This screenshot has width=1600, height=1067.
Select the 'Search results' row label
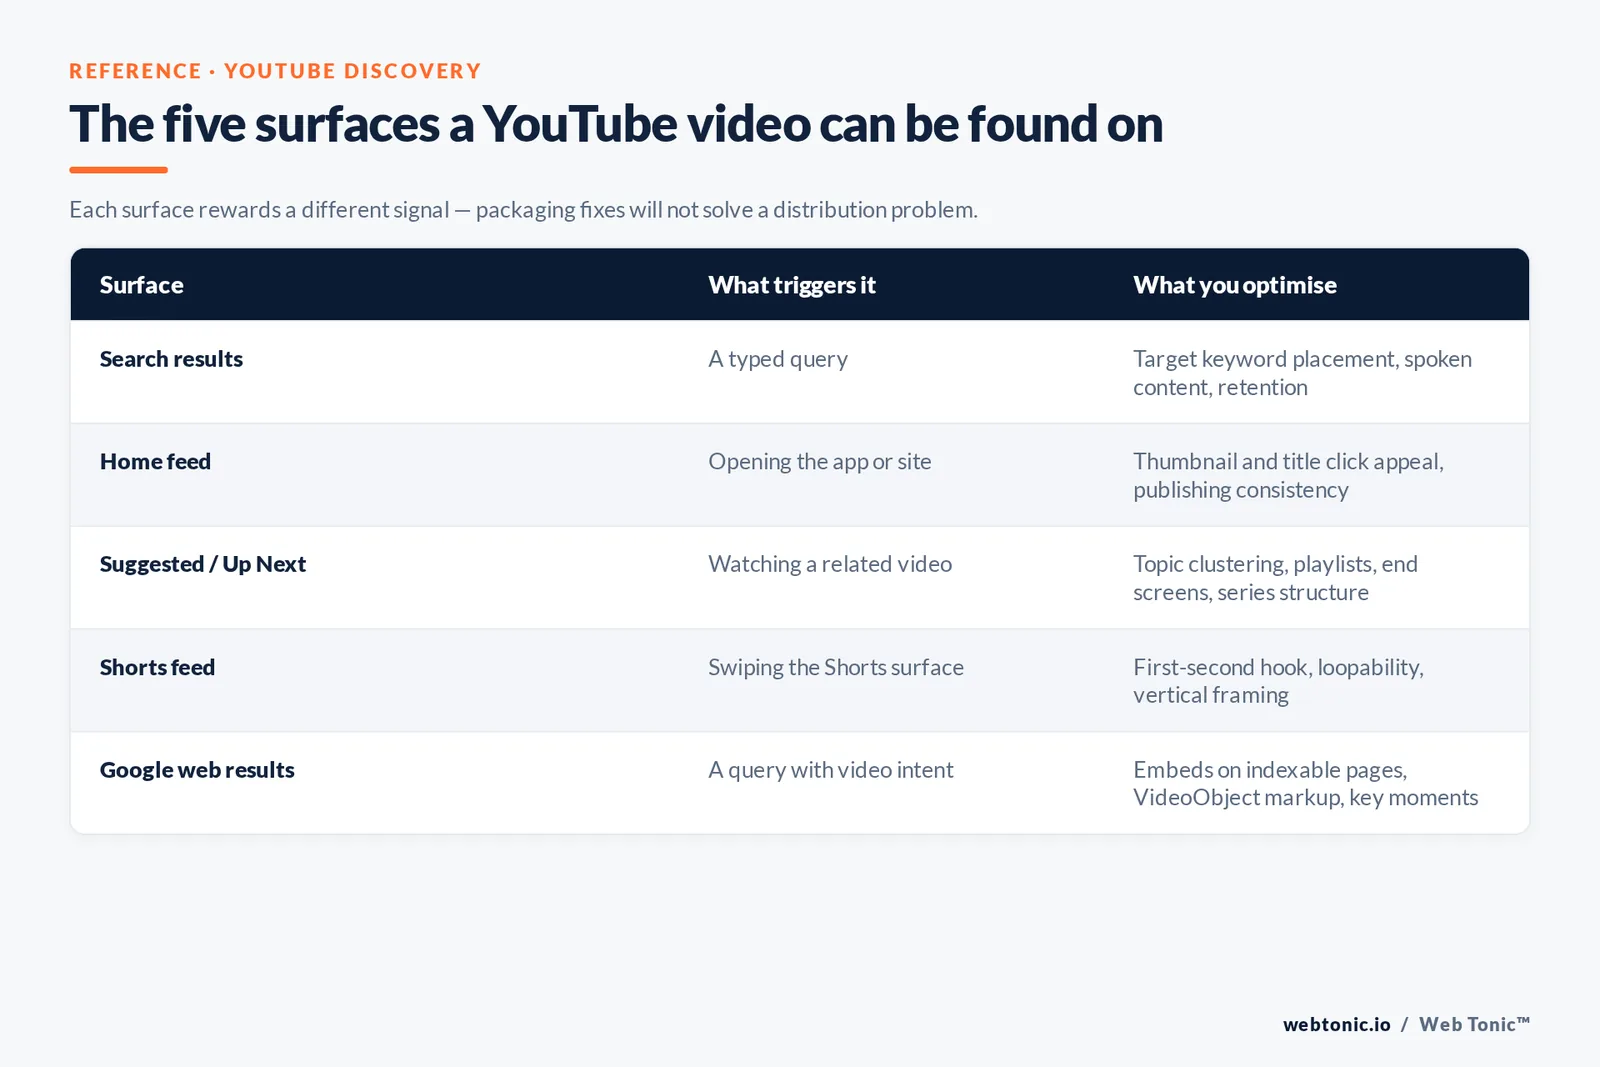(171, 359)
